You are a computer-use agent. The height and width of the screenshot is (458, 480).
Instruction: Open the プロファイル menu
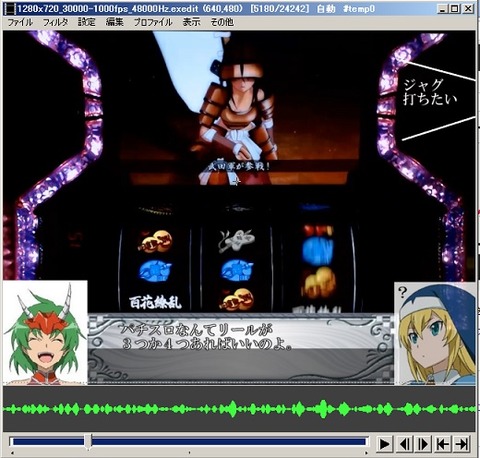[x=153, y=22]
